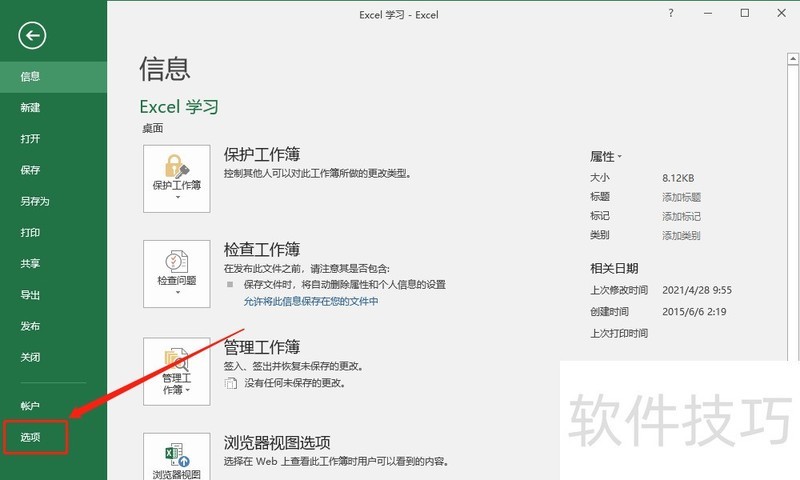Open the 另存为 menu item
The width and height of the screenshot is (800, 480).
(34, 201)
